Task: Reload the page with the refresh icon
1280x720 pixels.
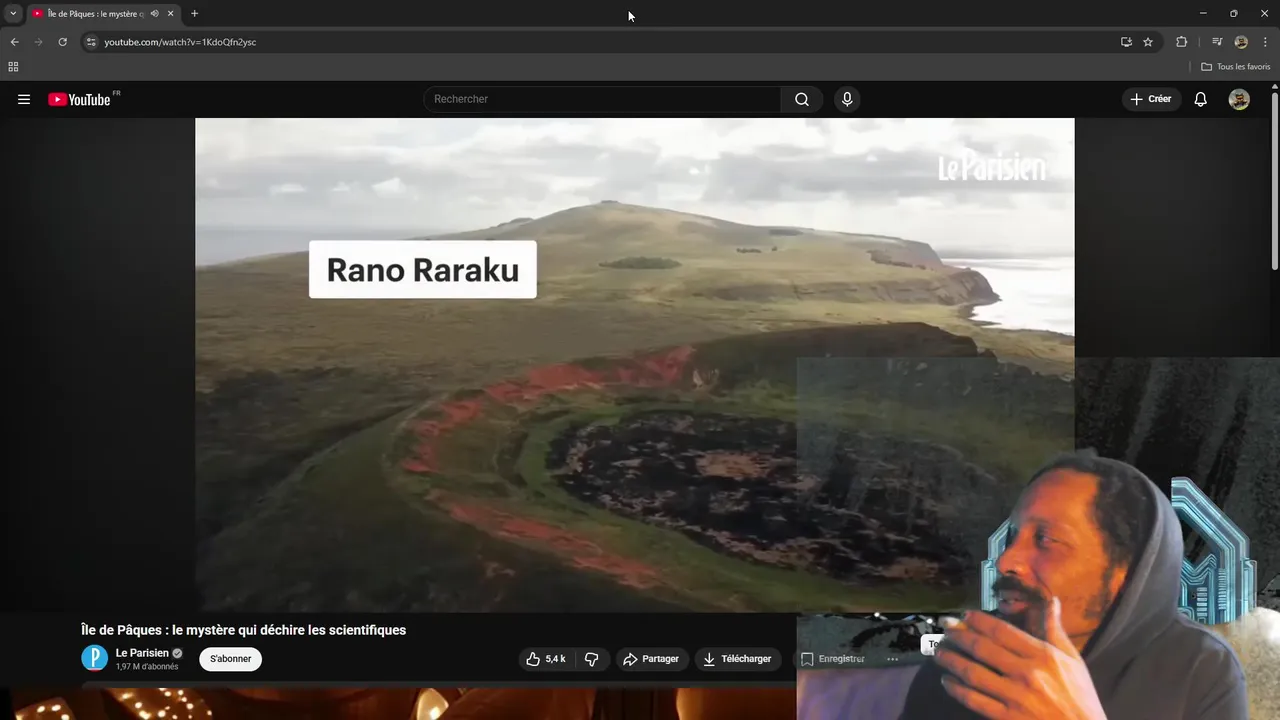Action: coord(62,42)
